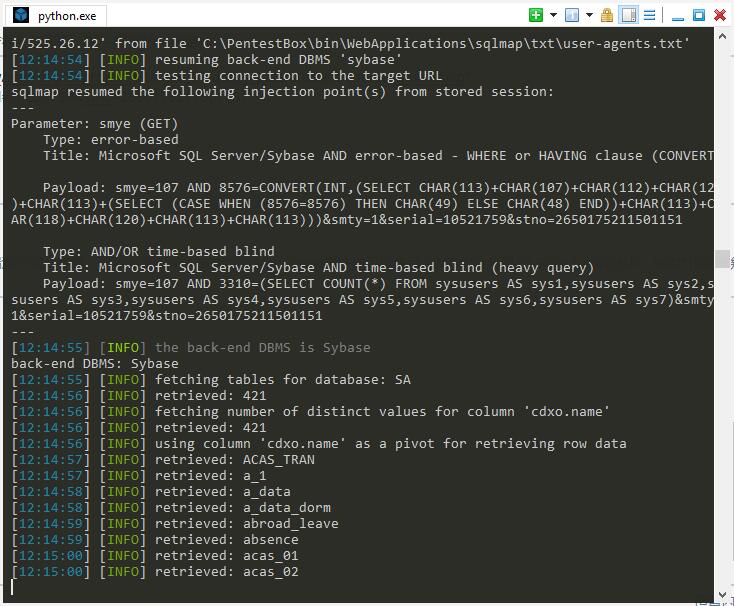This screenshot has width=734, height=606.
Task: Click the active console list icon
Action: [x=572, y=15]
